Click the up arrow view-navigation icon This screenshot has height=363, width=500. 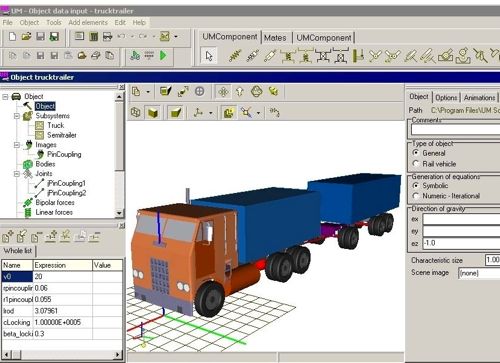pyautogui.click(x=240, y=91)
